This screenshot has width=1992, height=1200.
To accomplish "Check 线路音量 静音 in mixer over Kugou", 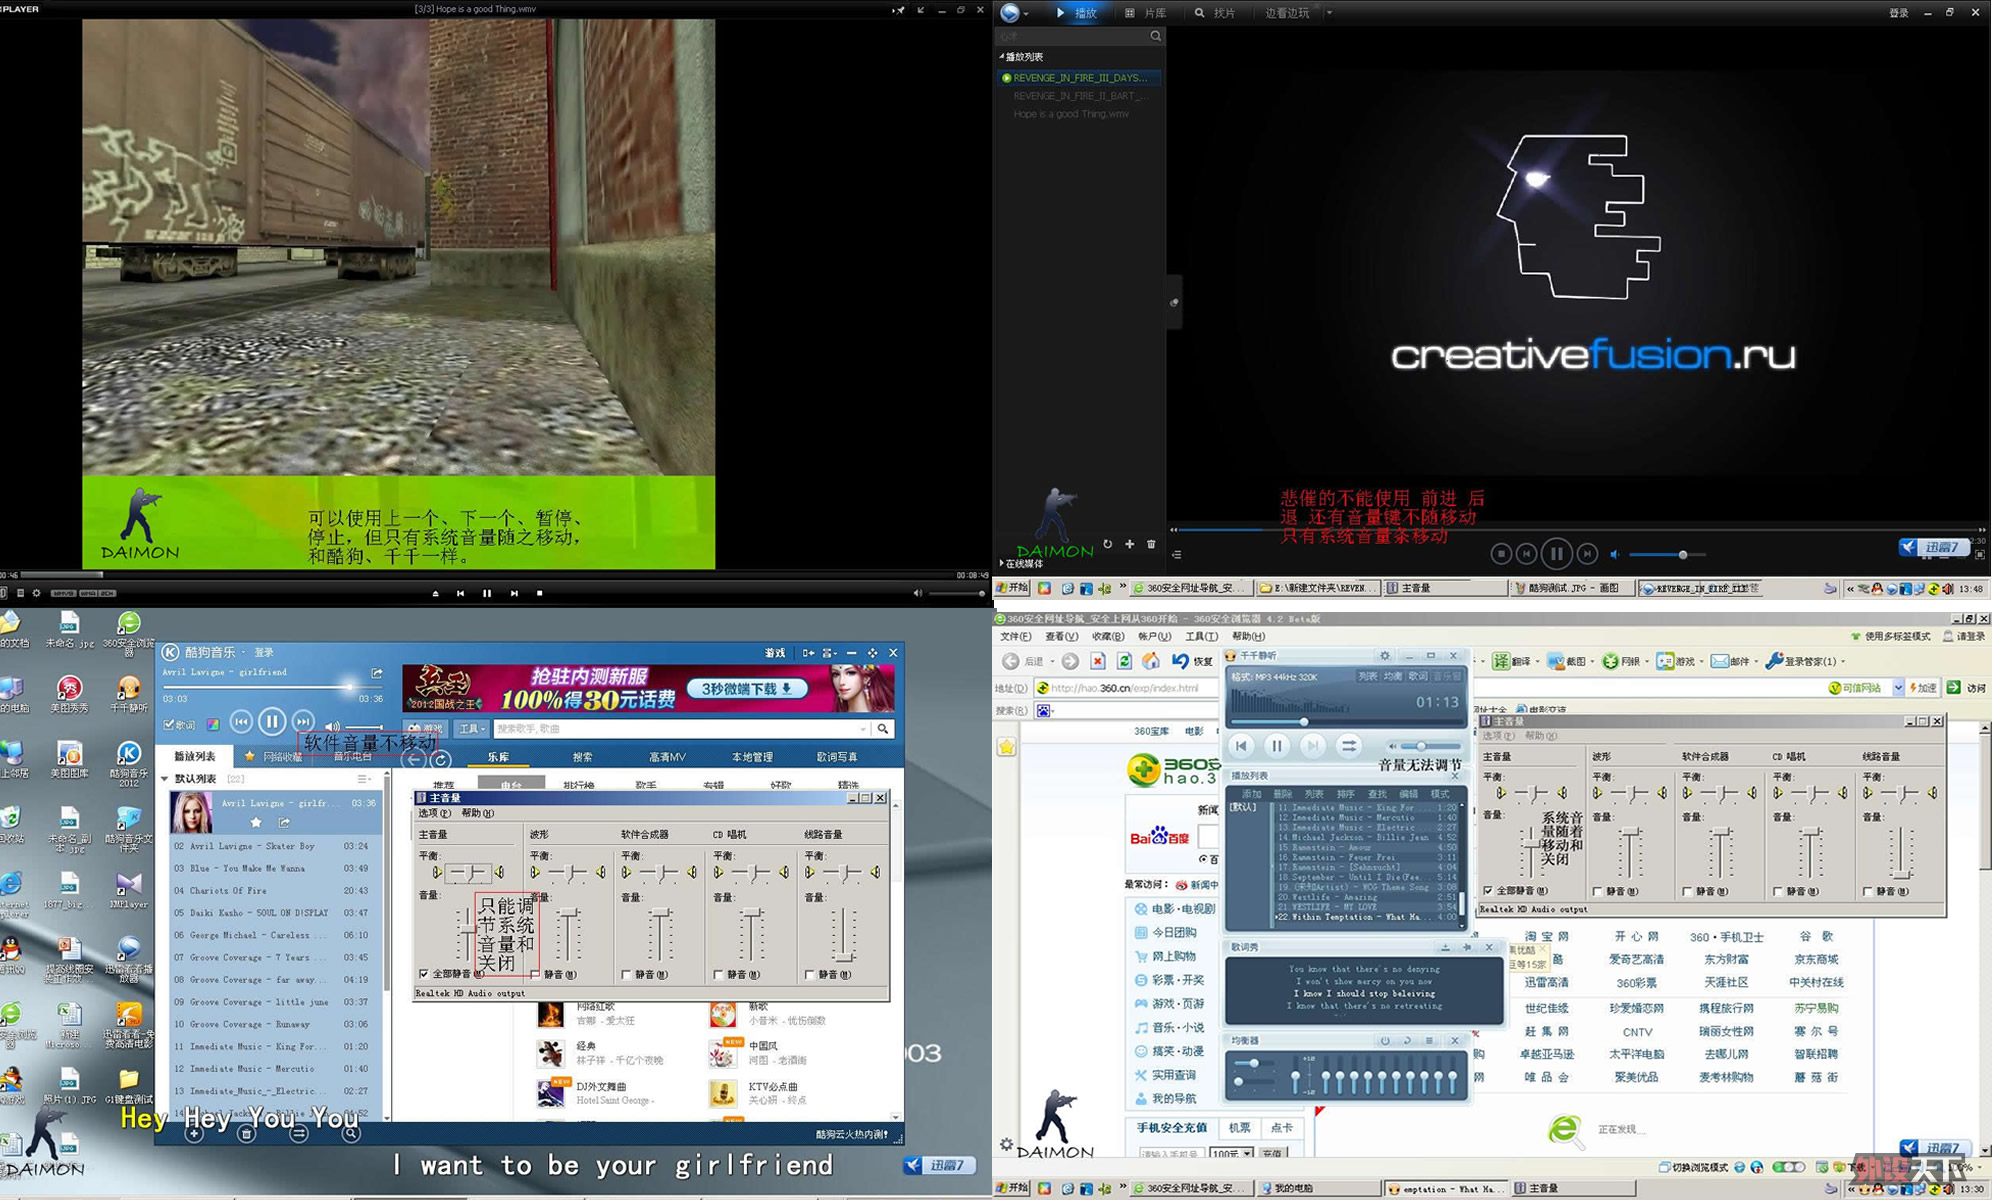I will point(811,974).
